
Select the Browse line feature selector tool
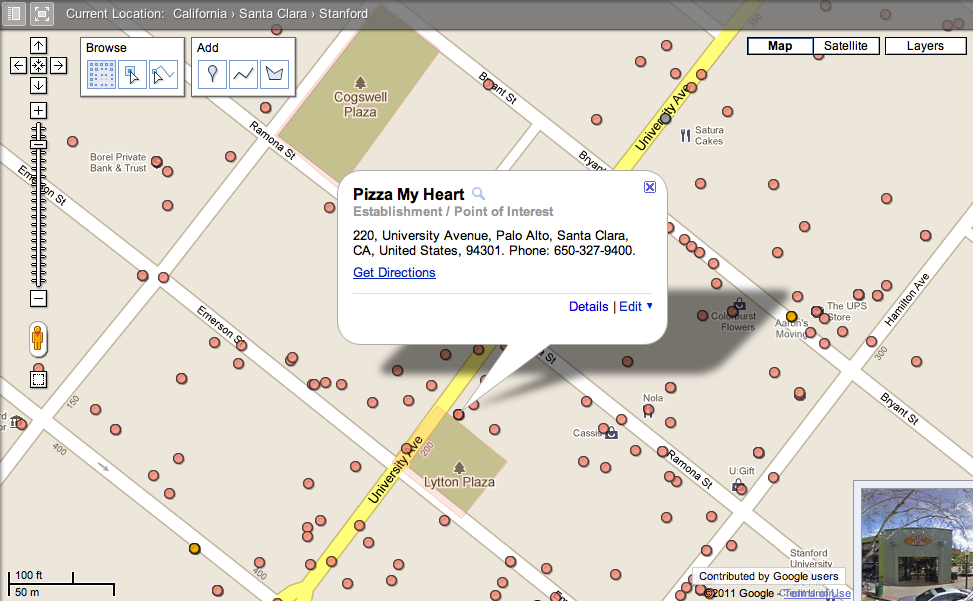(x=163, y=75)
